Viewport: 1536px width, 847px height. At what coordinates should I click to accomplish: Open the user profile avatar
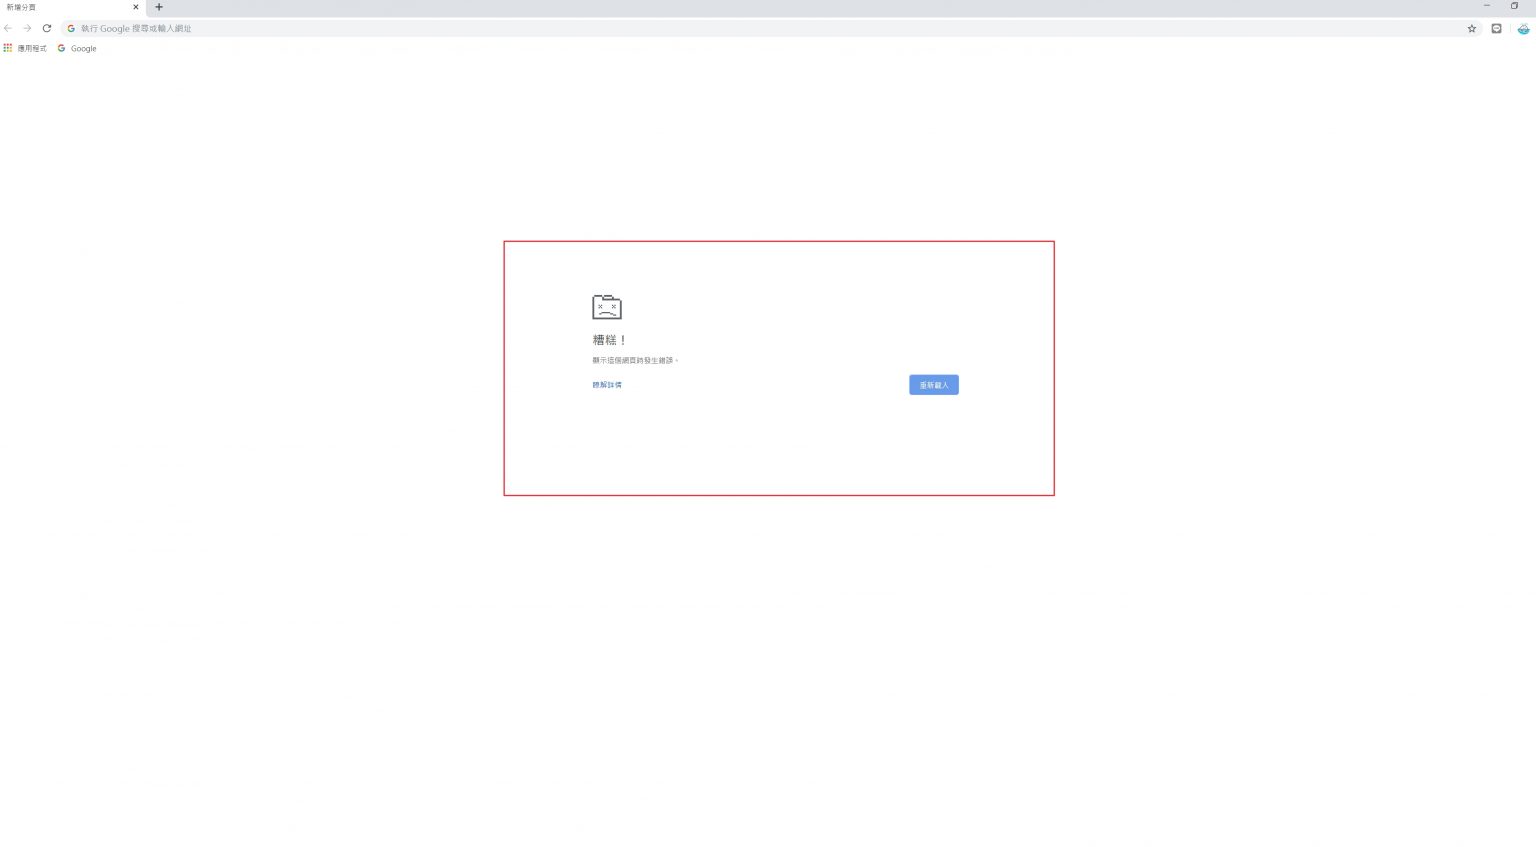click(x=1522, y=28)
